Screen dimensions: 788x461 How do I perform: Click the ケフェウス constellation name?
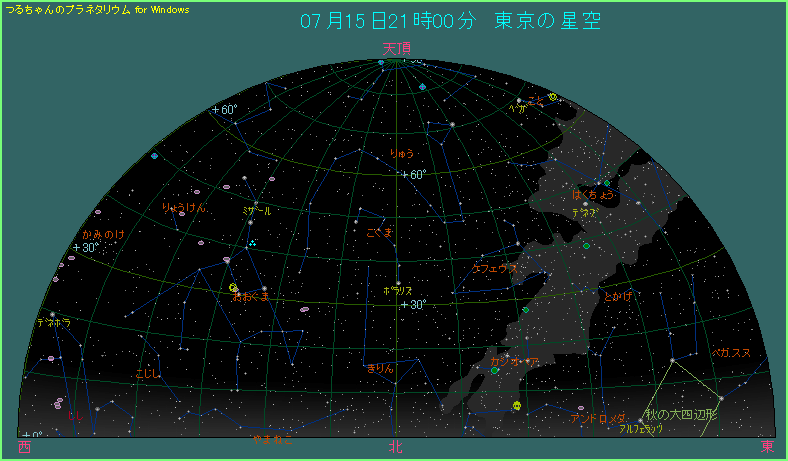point(495,269)
